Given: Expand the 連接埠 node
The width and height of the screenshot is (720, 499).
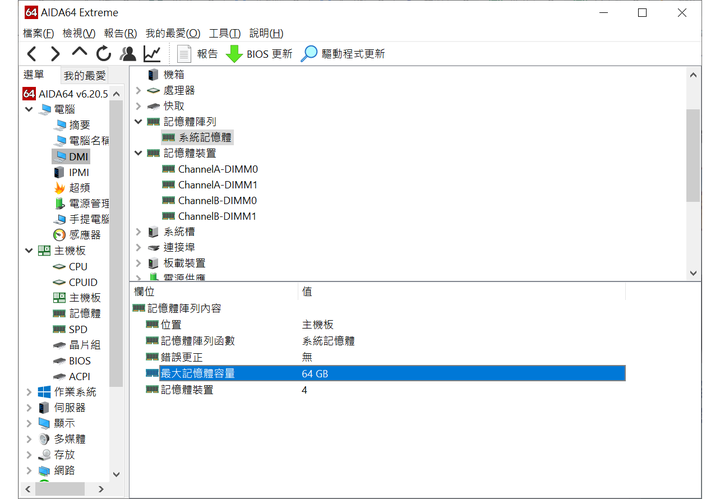Looking at the screenshot, I should [x=138, y=247].
